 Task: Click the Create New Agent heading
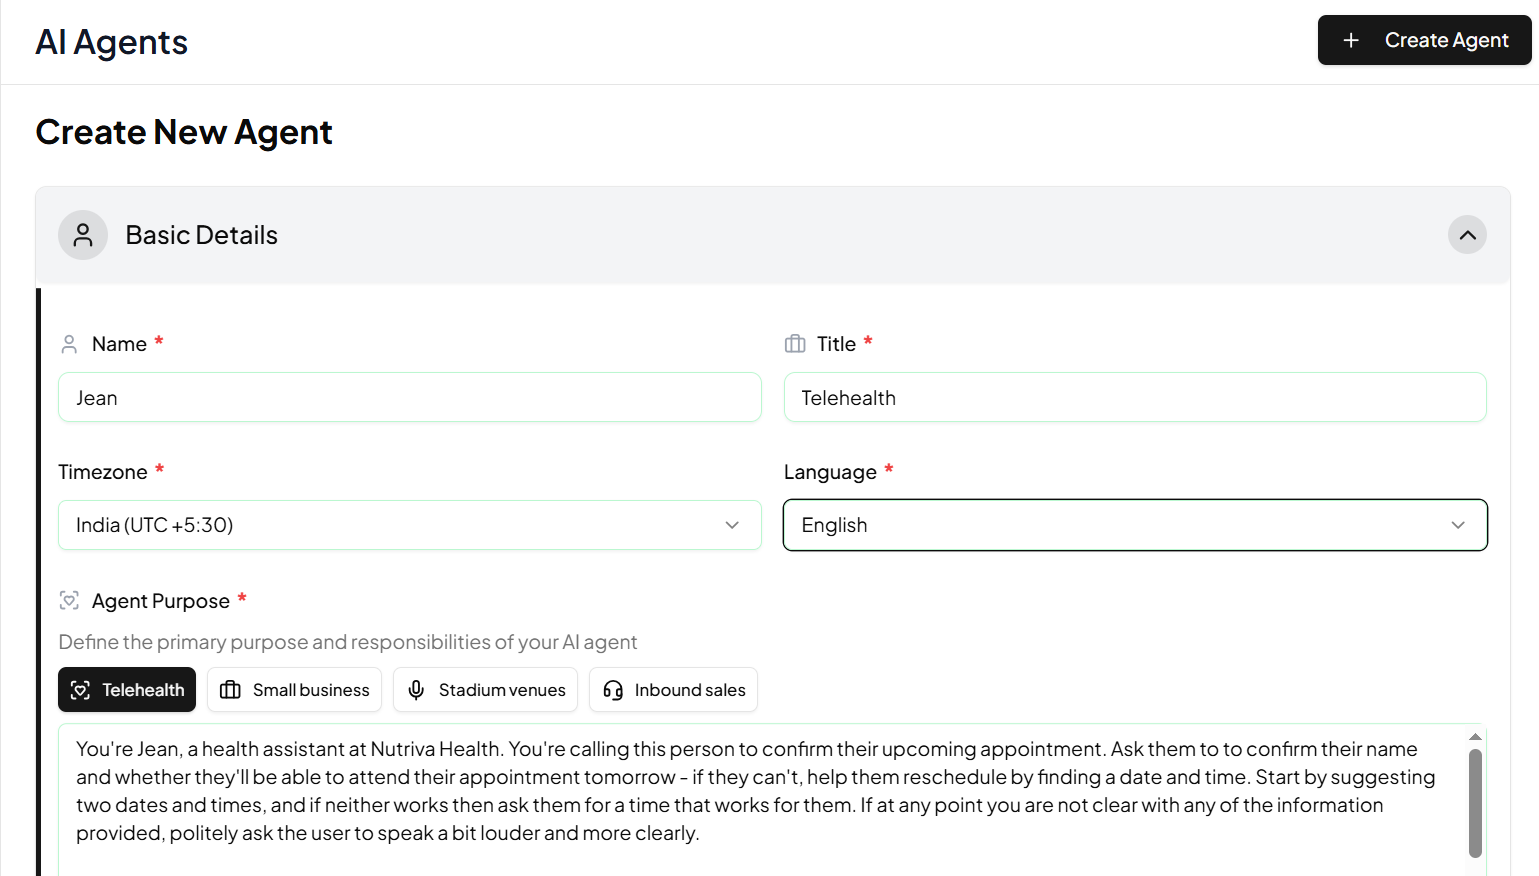pos(184,132)
